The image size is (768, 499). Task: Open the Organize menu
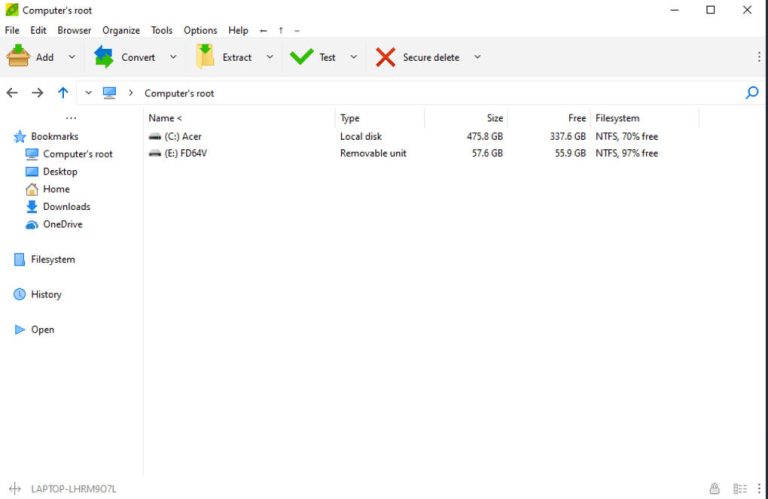[121, 30]
